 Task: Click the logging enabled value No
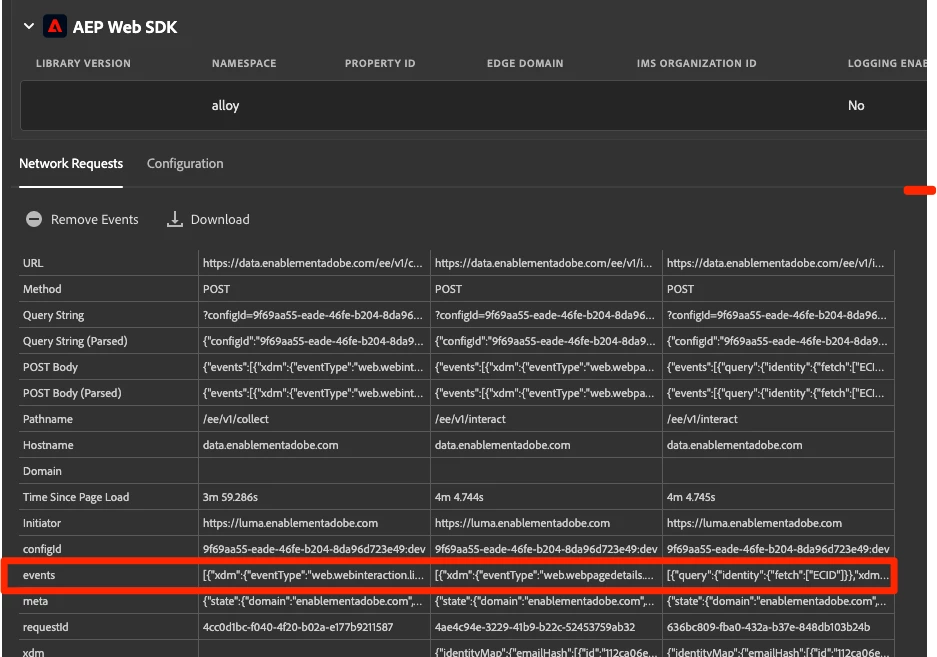(x=856, y=106)
